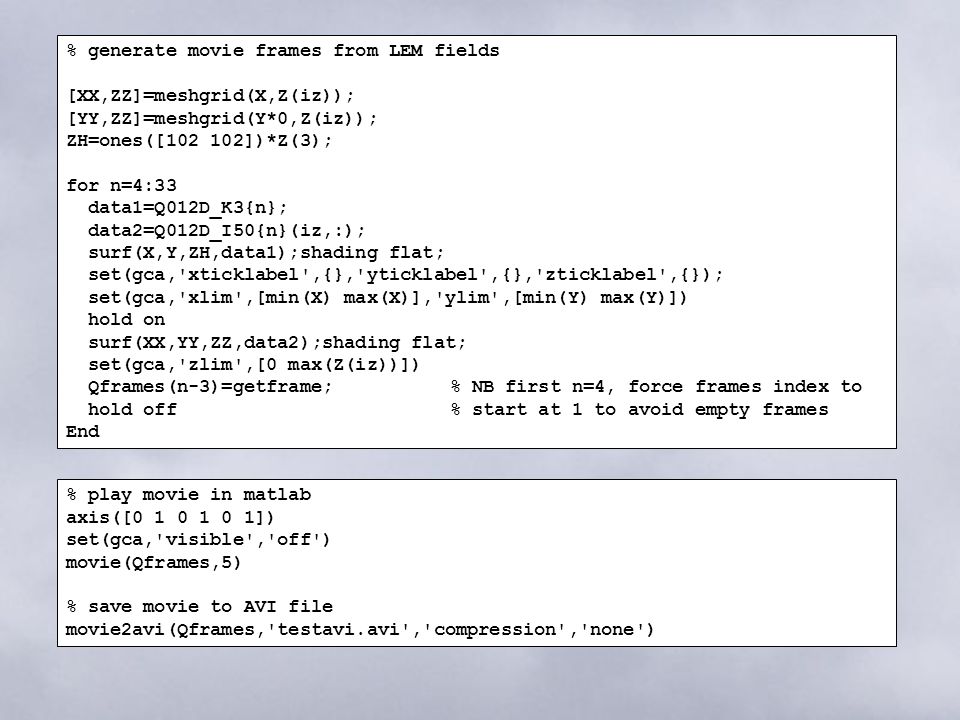
Task: Click the ZH=ones line
Action: pyautogui.click(x=199, y=141)
